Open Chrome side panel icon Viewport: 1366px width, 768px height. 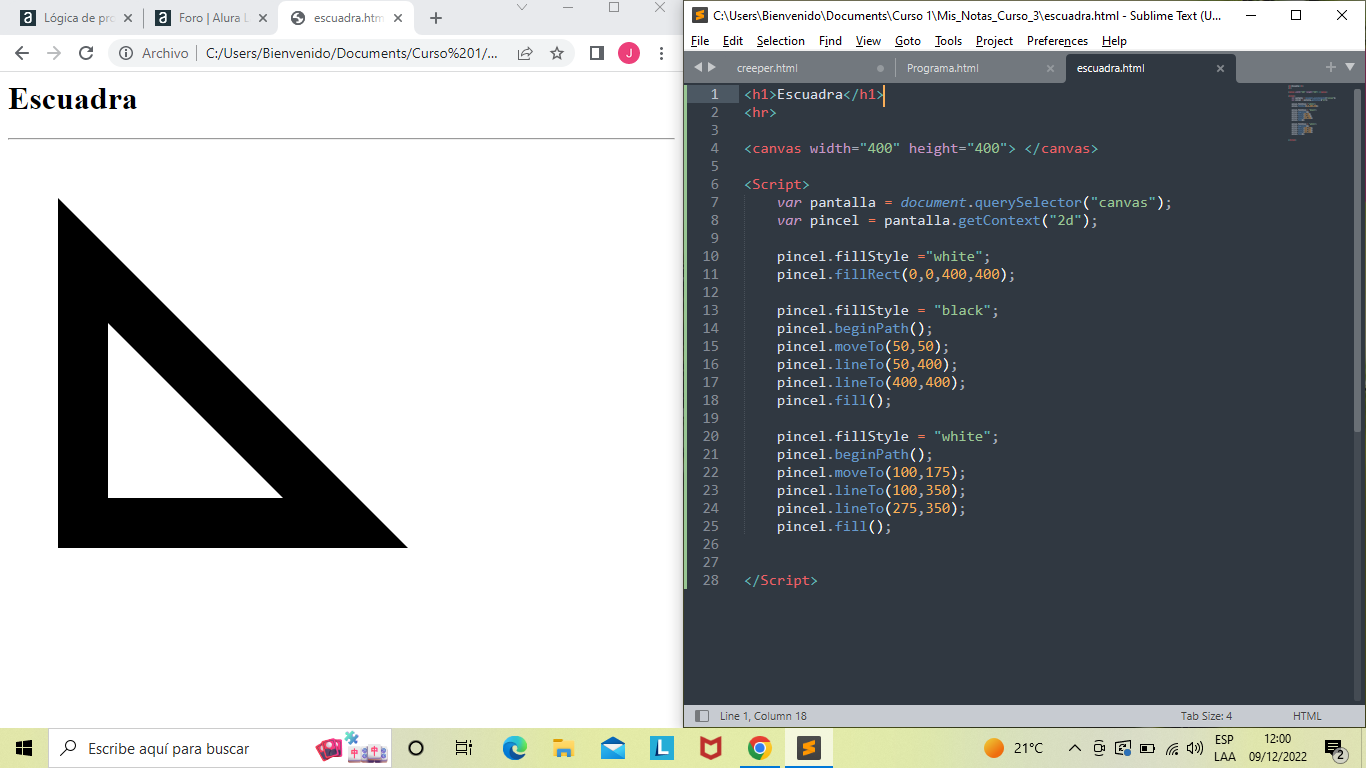(x=597, y=53)
